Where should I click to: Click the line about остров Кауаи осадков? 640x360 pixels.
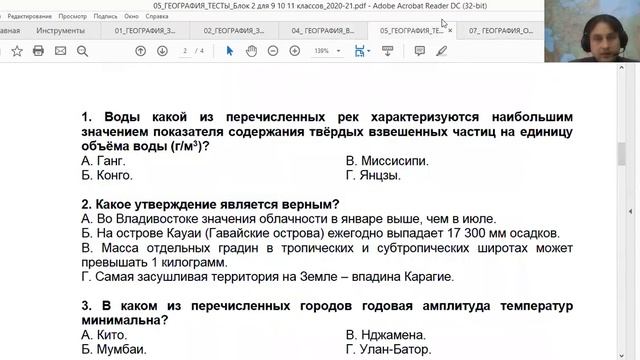[320, 233]
